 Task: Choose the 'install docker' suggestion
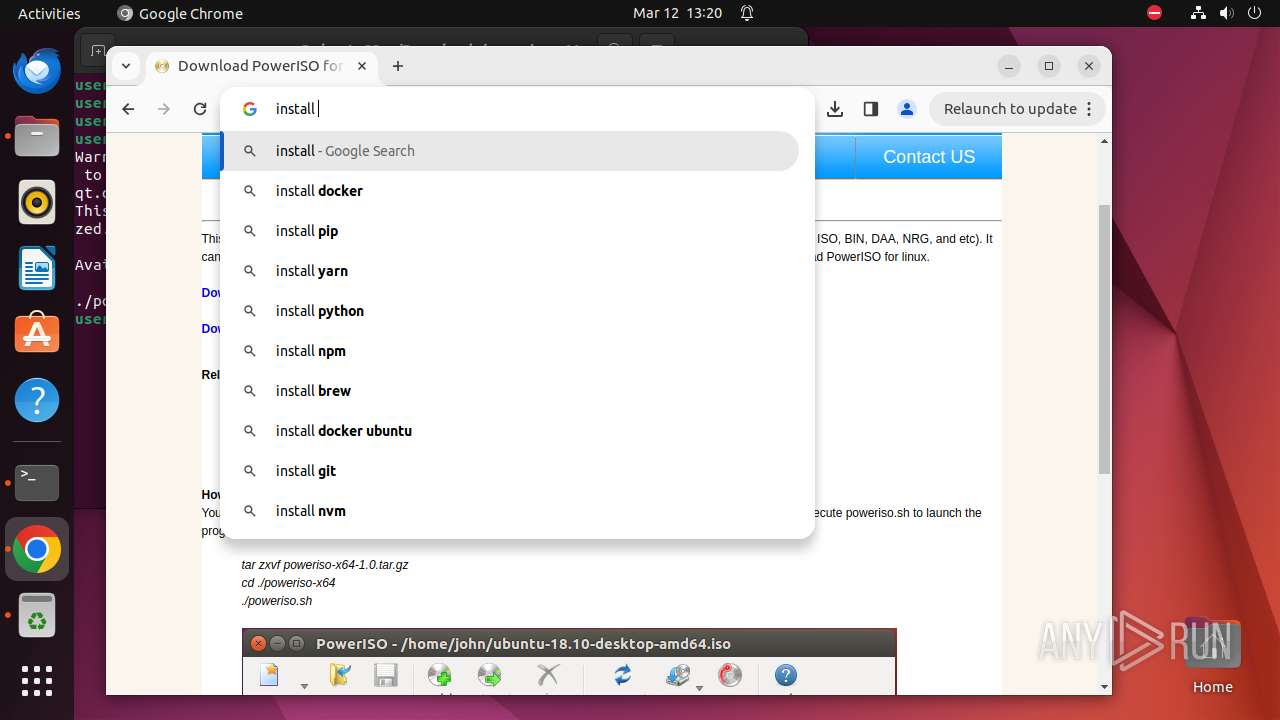tap(510, 191)
